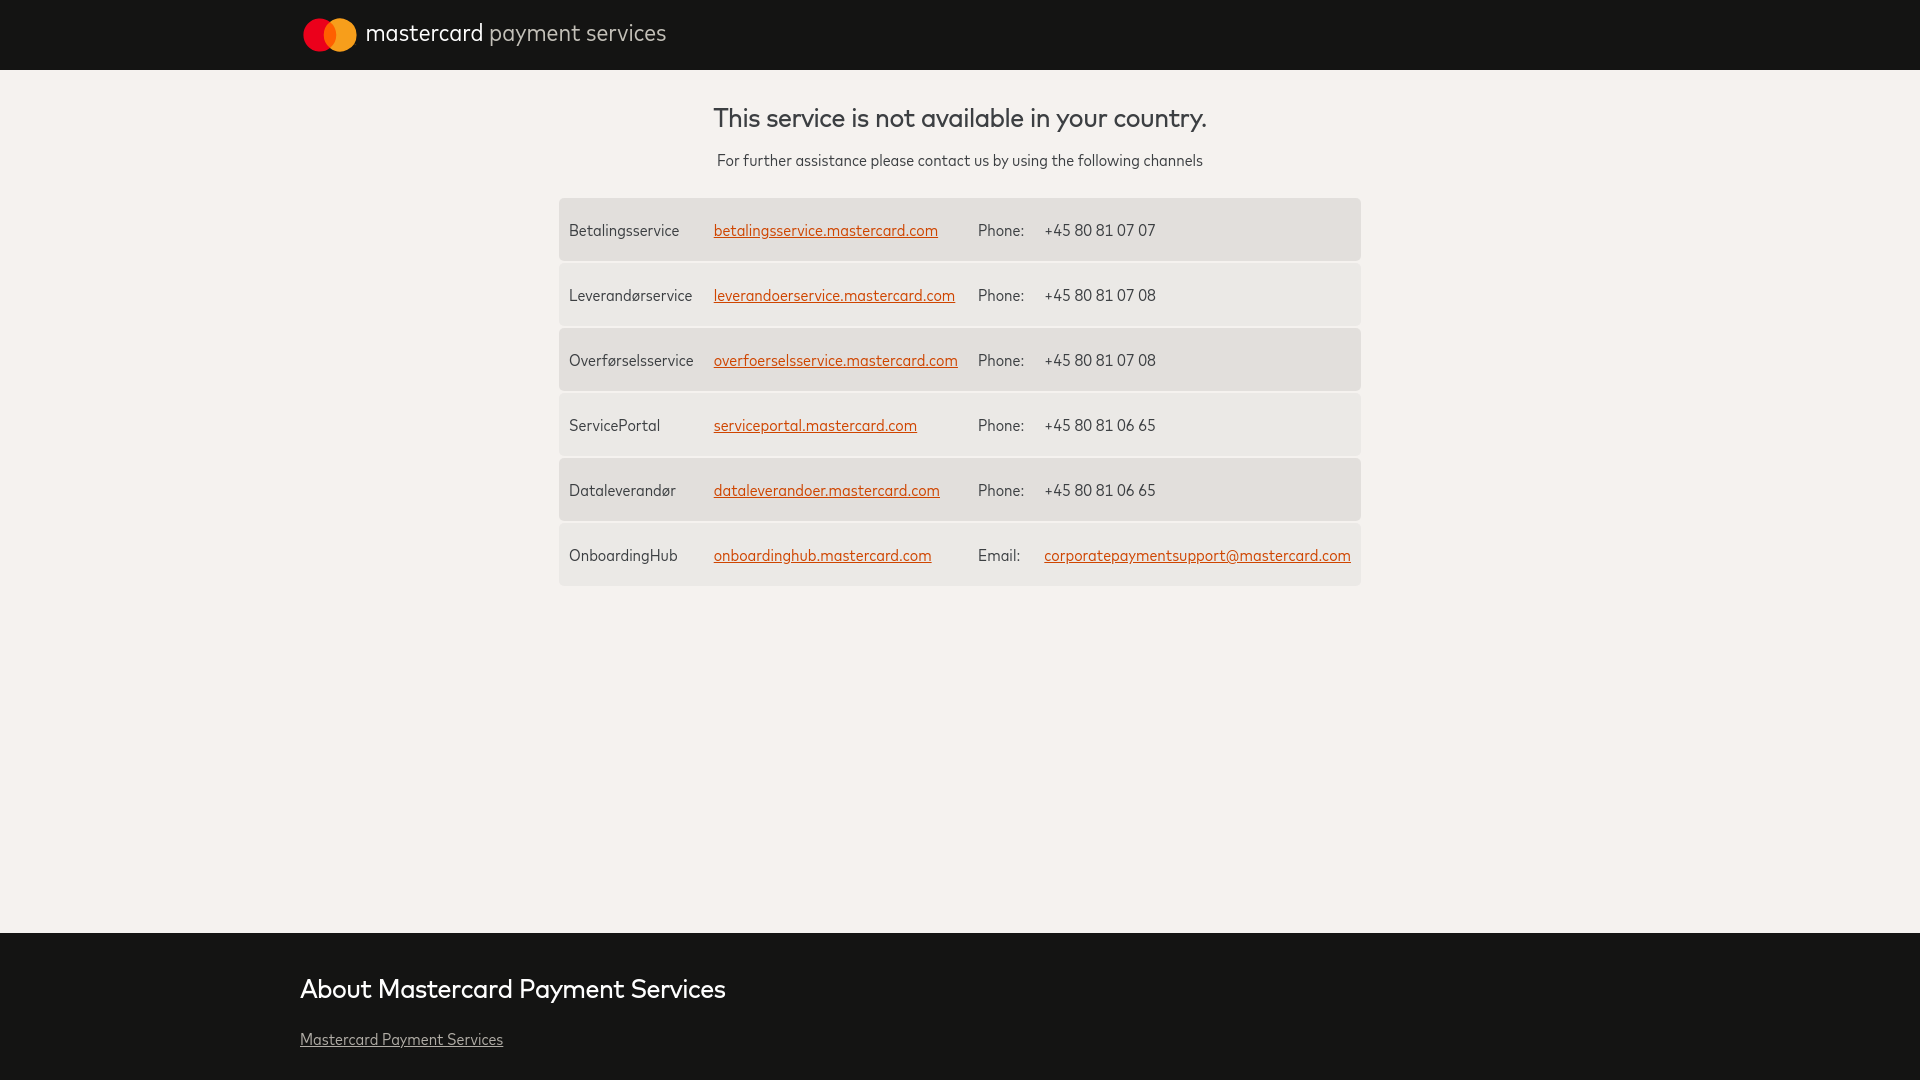This screenshot has height=1080, width=1920.
Task: Click the 'Phone:' label in Dataleverandør row
Action: tap(1001, 490)
